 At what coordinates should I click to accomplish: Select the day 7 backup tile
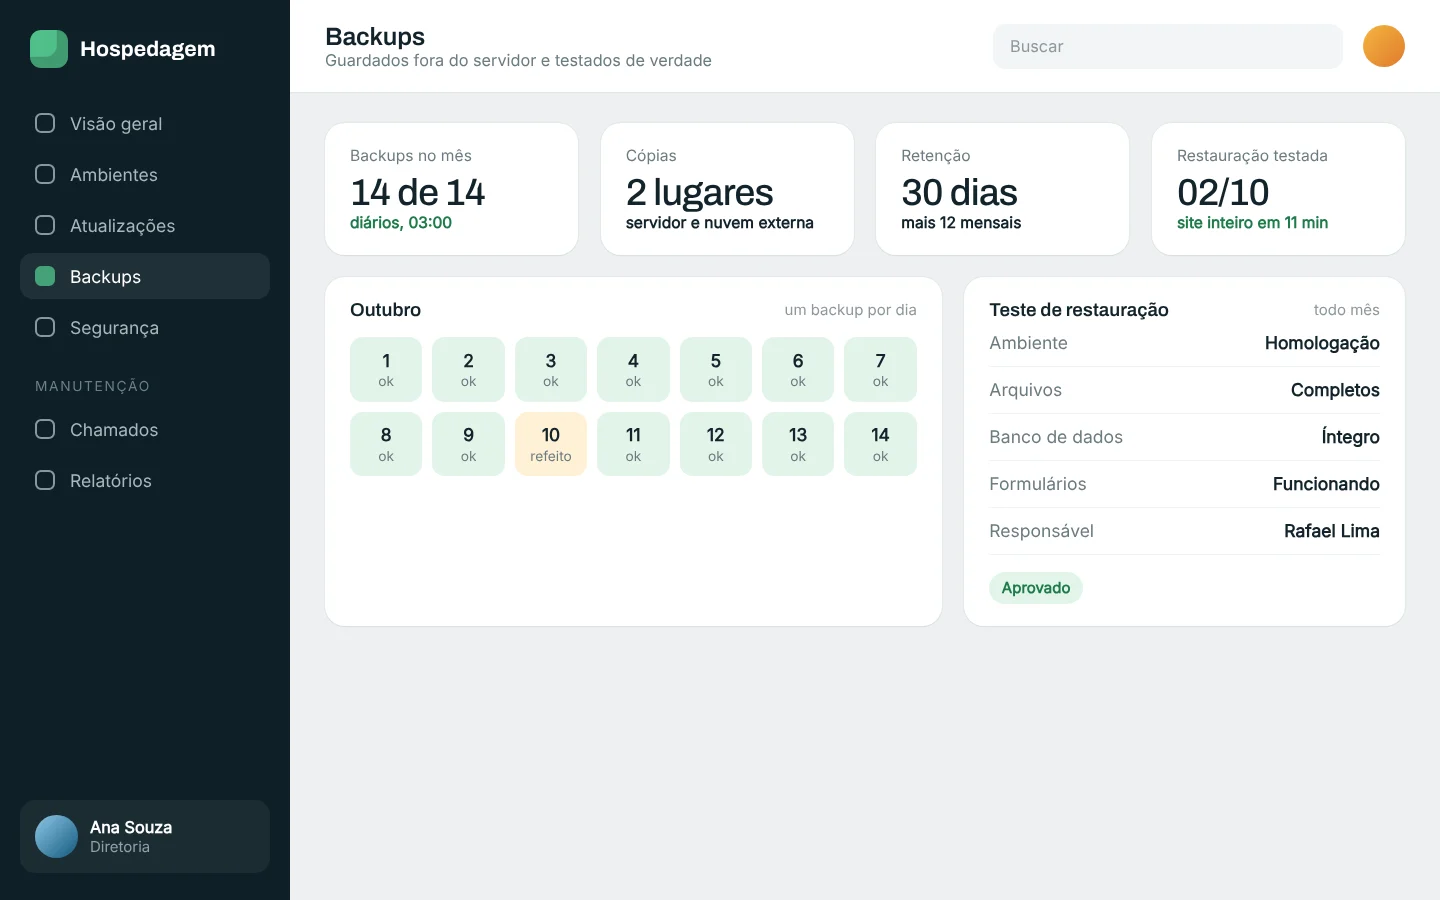(880, 369)
